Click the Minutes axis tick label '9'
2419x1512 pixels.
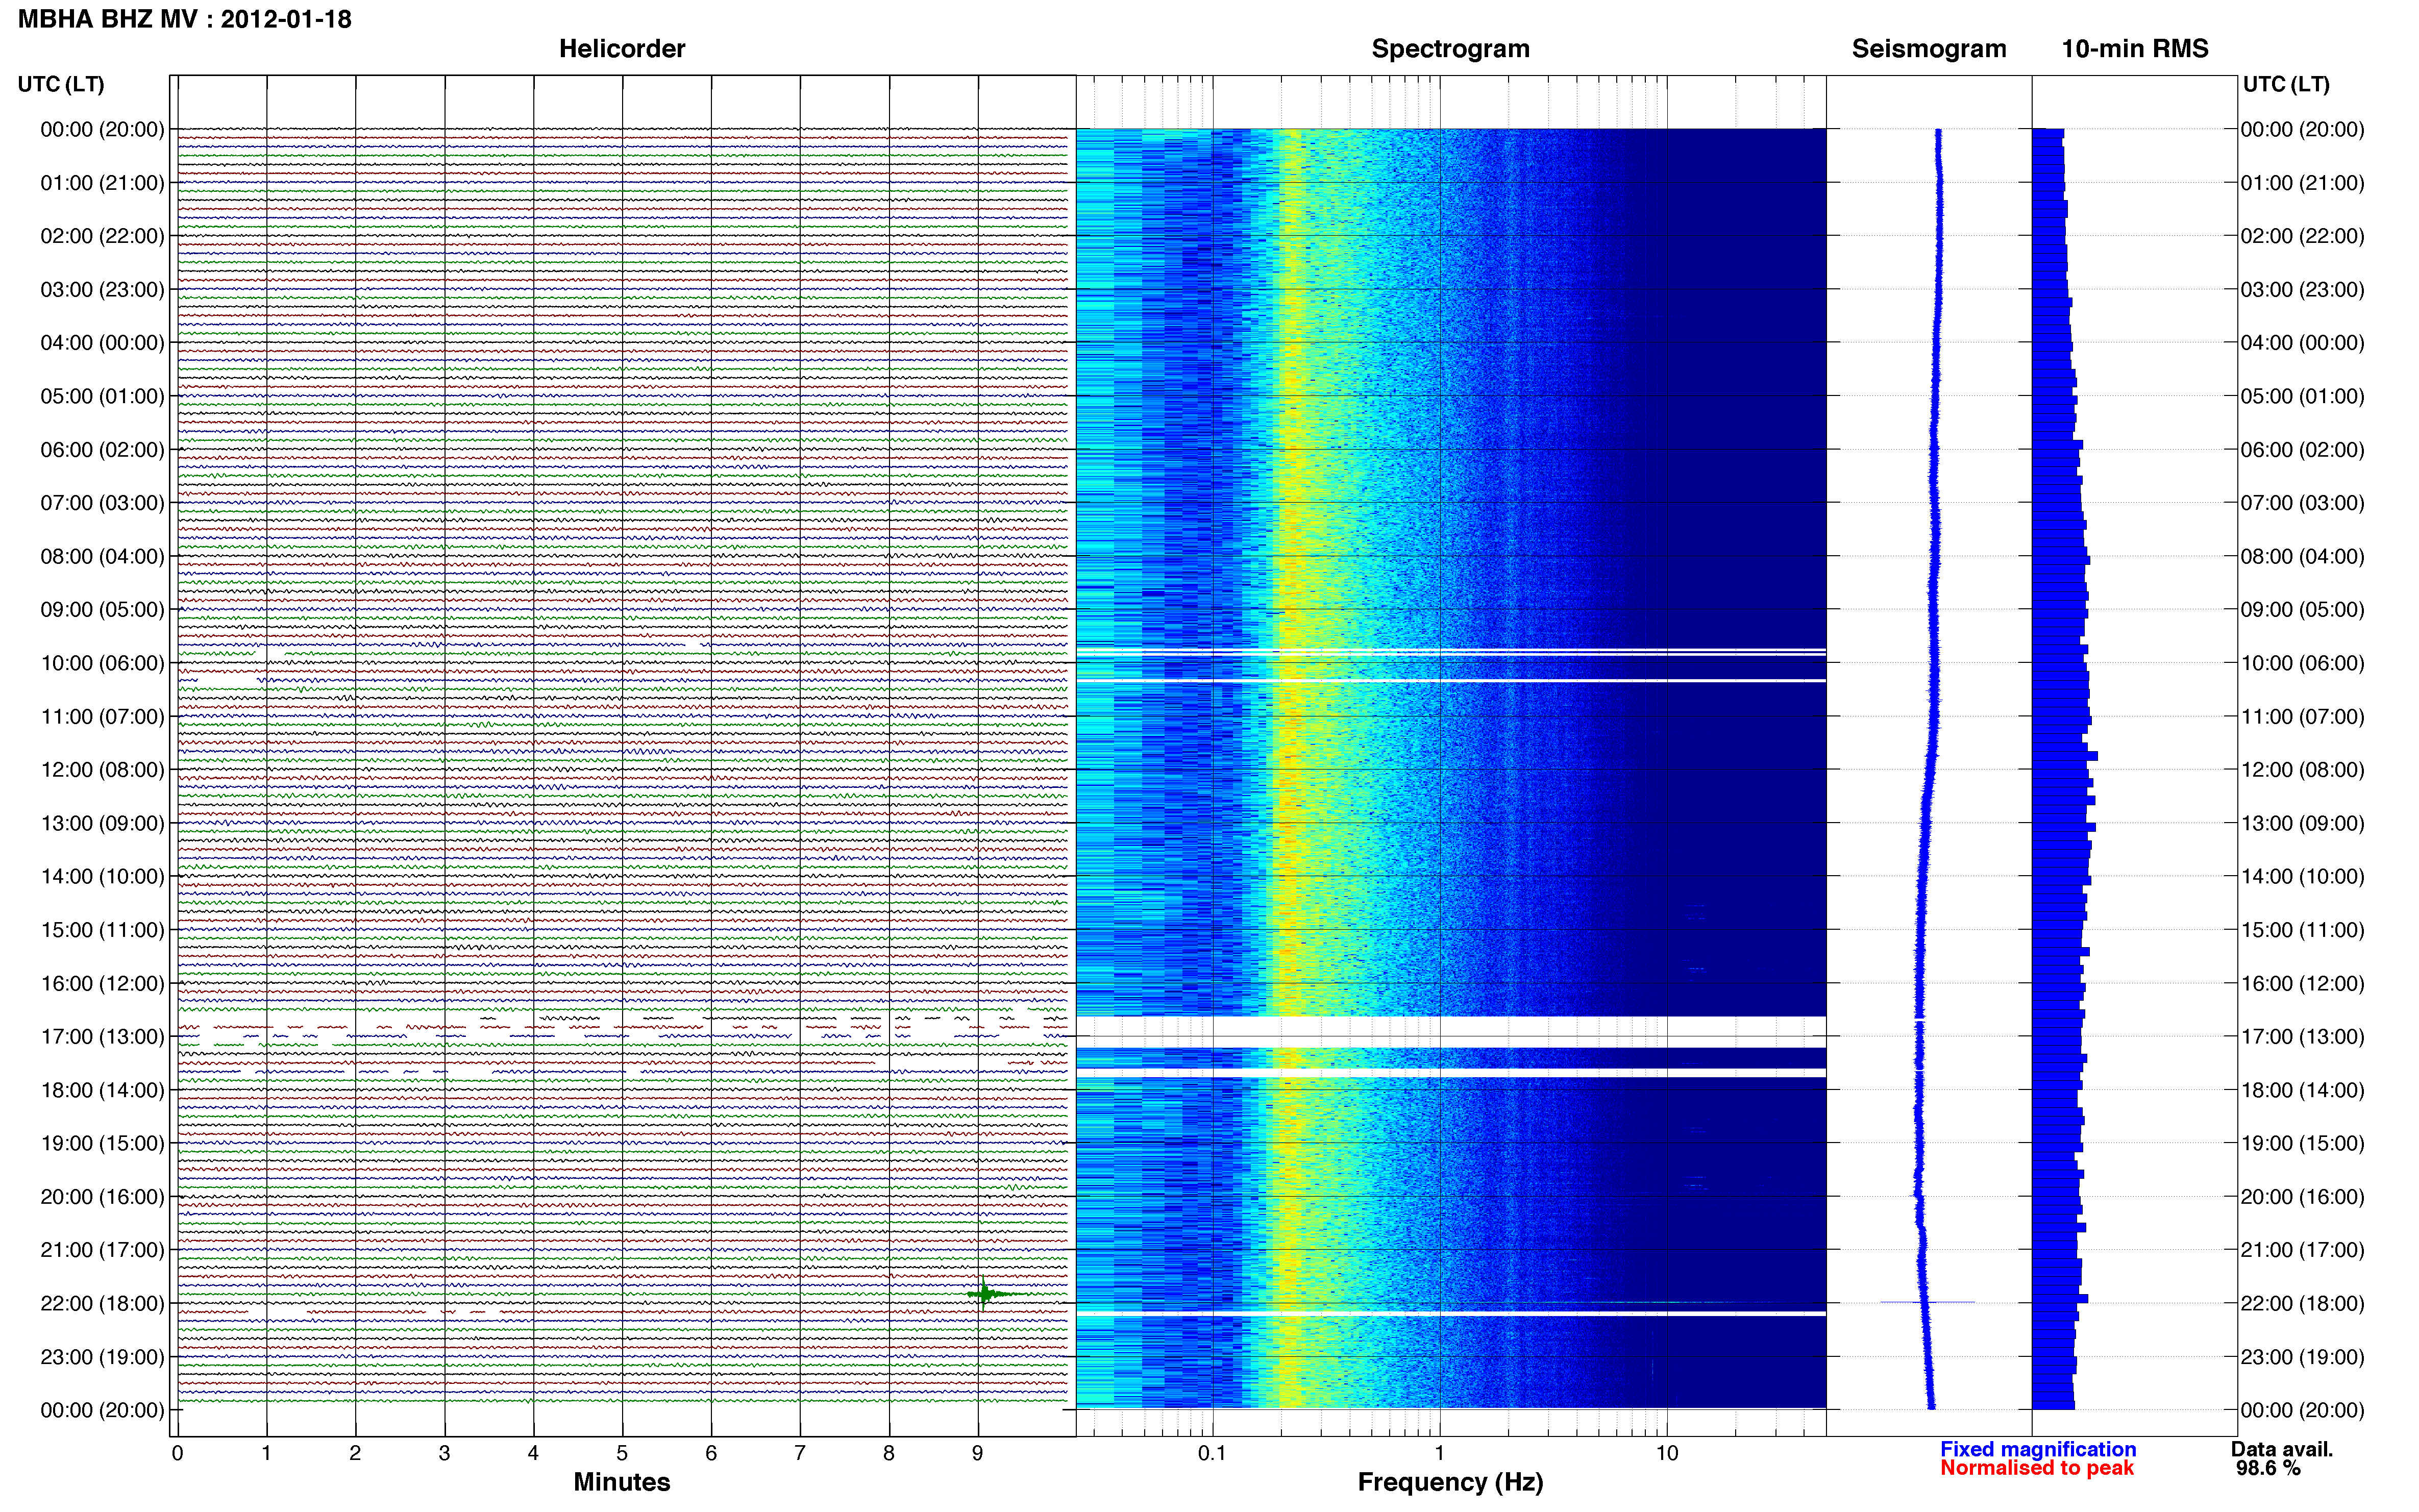click(x=978, y=1453)
